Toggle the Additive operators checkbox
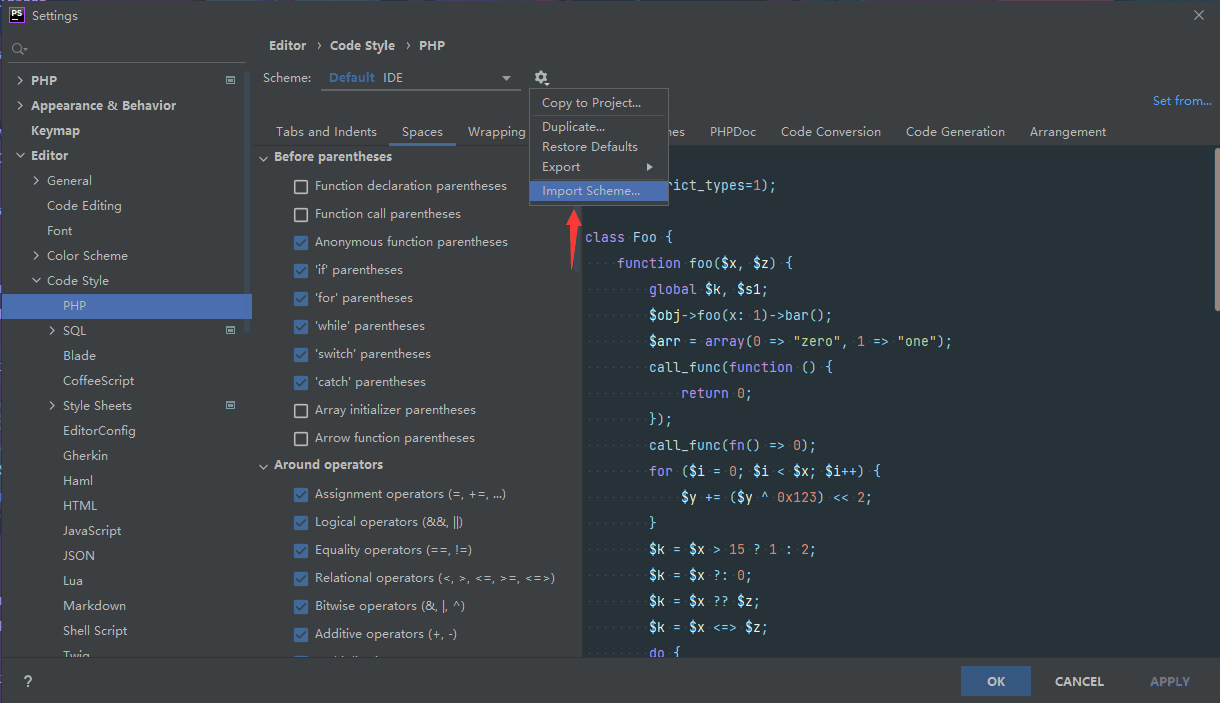This screenshot has height=703, width=1220. [301, 634]
